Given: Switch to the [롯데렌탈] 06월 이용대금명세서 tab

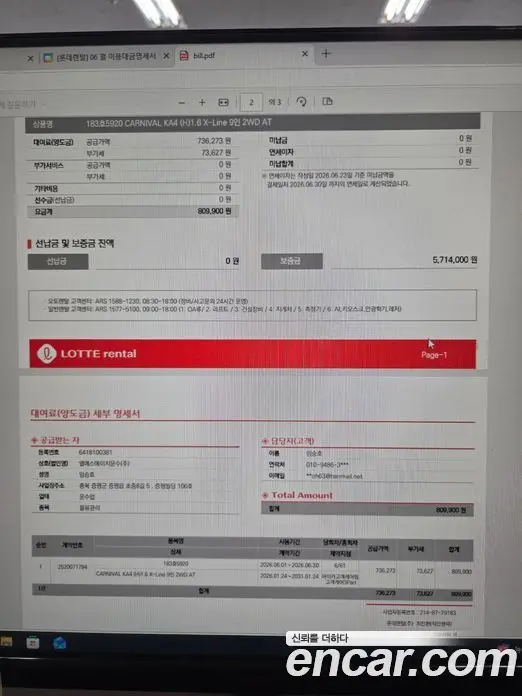Looking at the screenshot, I should tap(107, 57).
